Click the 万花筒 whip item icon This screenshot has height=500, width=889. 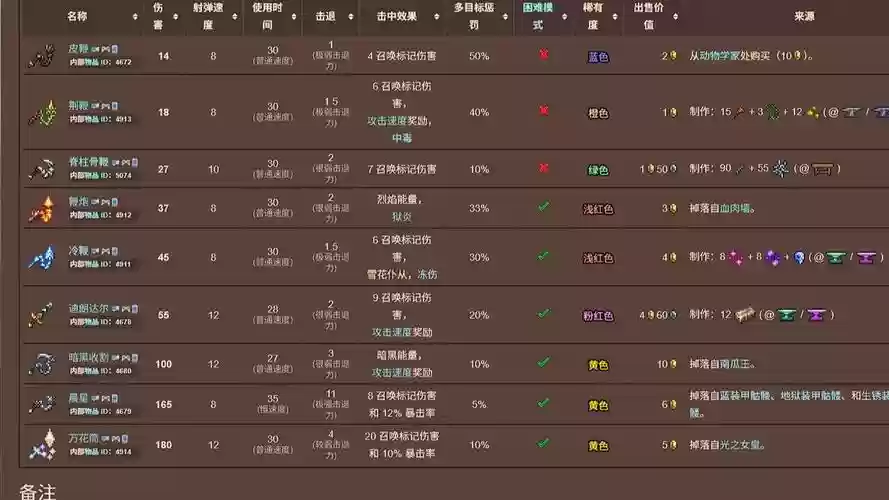coord(43,445)
